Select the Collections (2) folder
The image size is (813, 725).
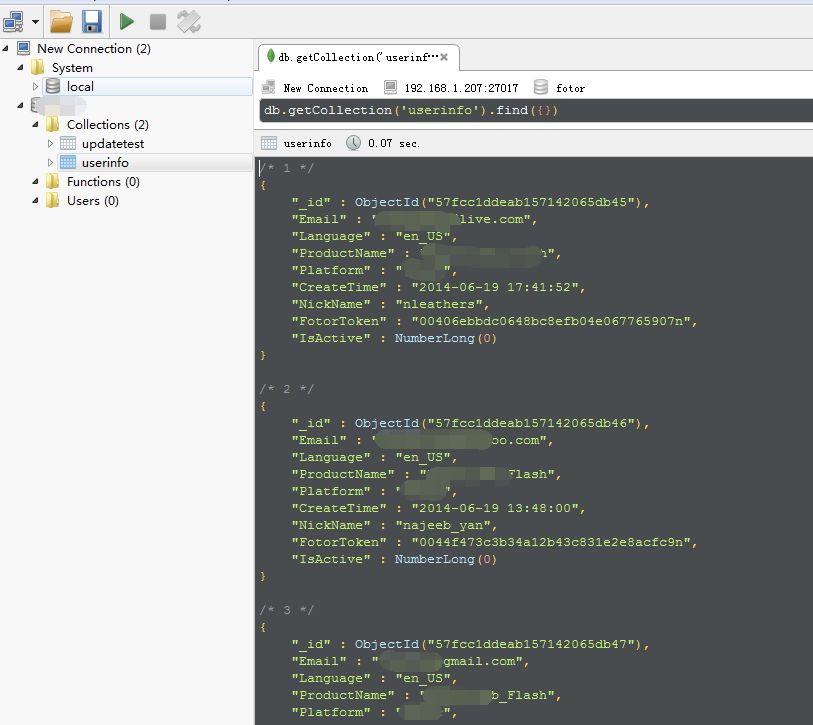pos(107,125)
